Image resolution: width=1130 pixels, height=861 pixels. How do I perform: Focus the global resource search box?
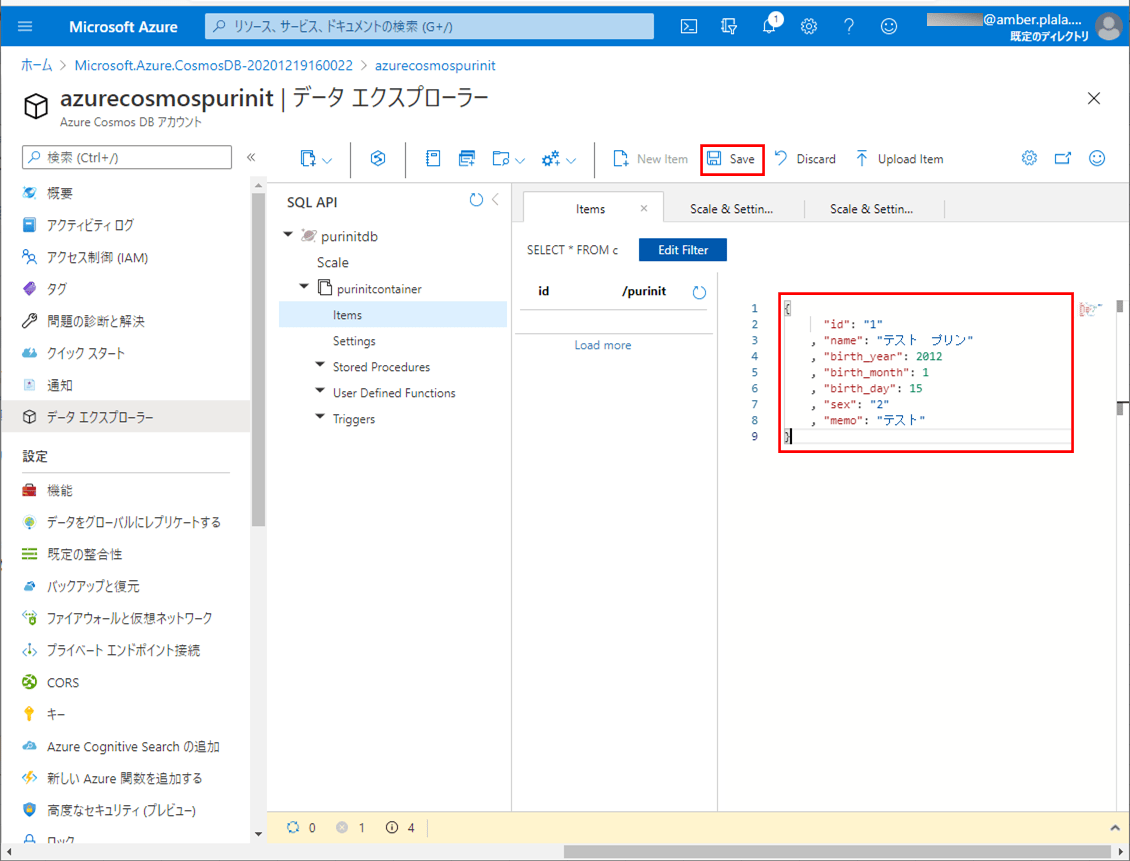coord(430,27)
